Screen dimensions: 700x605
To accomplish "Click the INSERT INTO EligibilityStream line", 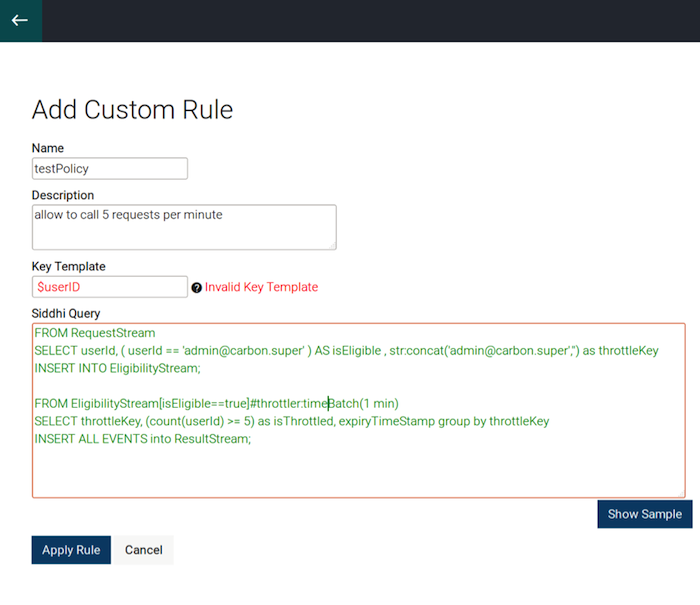I will pos(117,368).
